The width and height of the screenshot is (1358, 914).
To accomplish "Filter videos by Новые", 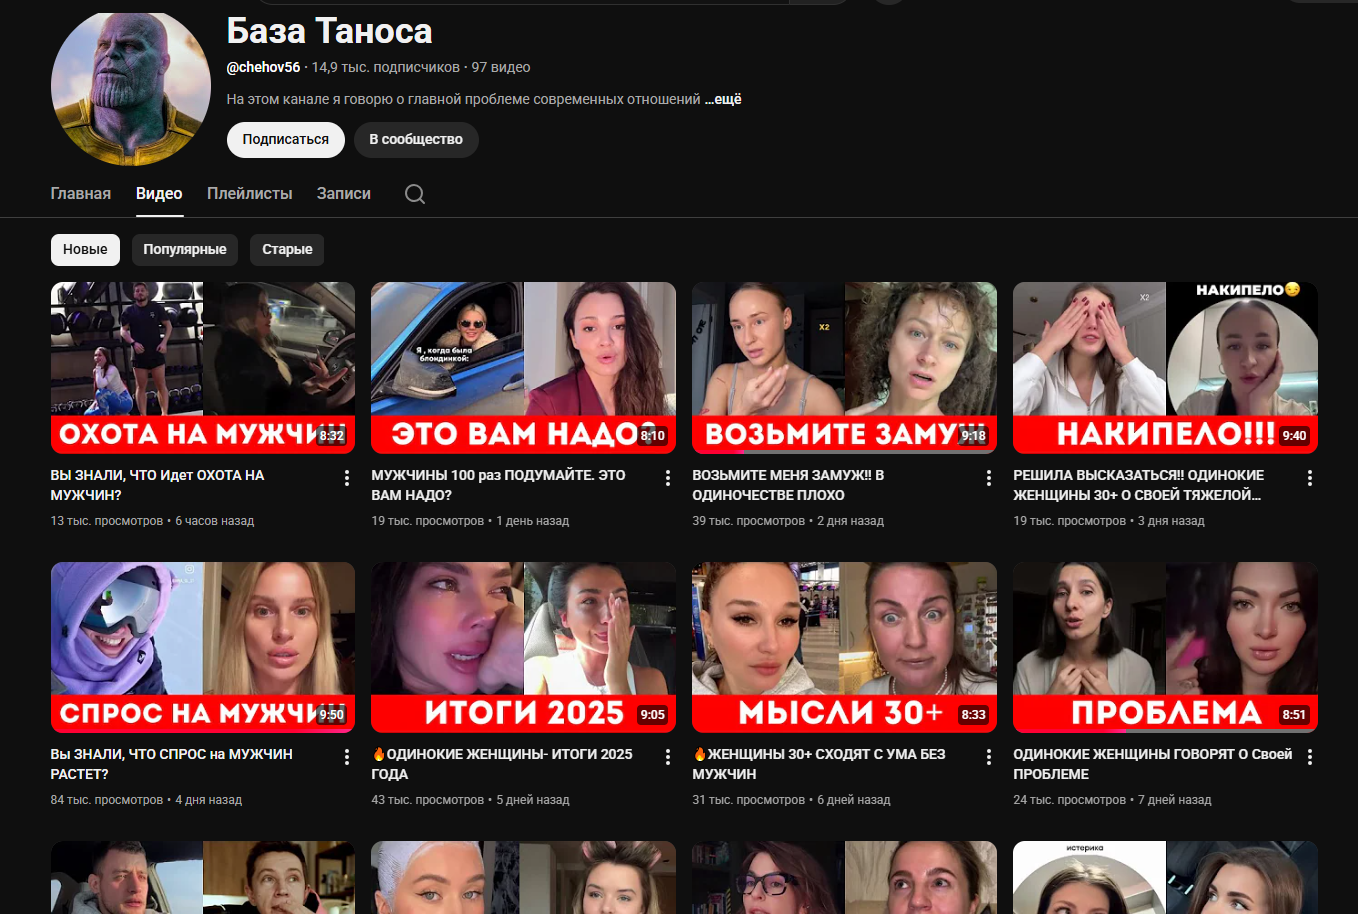I will pyautogui.click(x=85, y=249).
